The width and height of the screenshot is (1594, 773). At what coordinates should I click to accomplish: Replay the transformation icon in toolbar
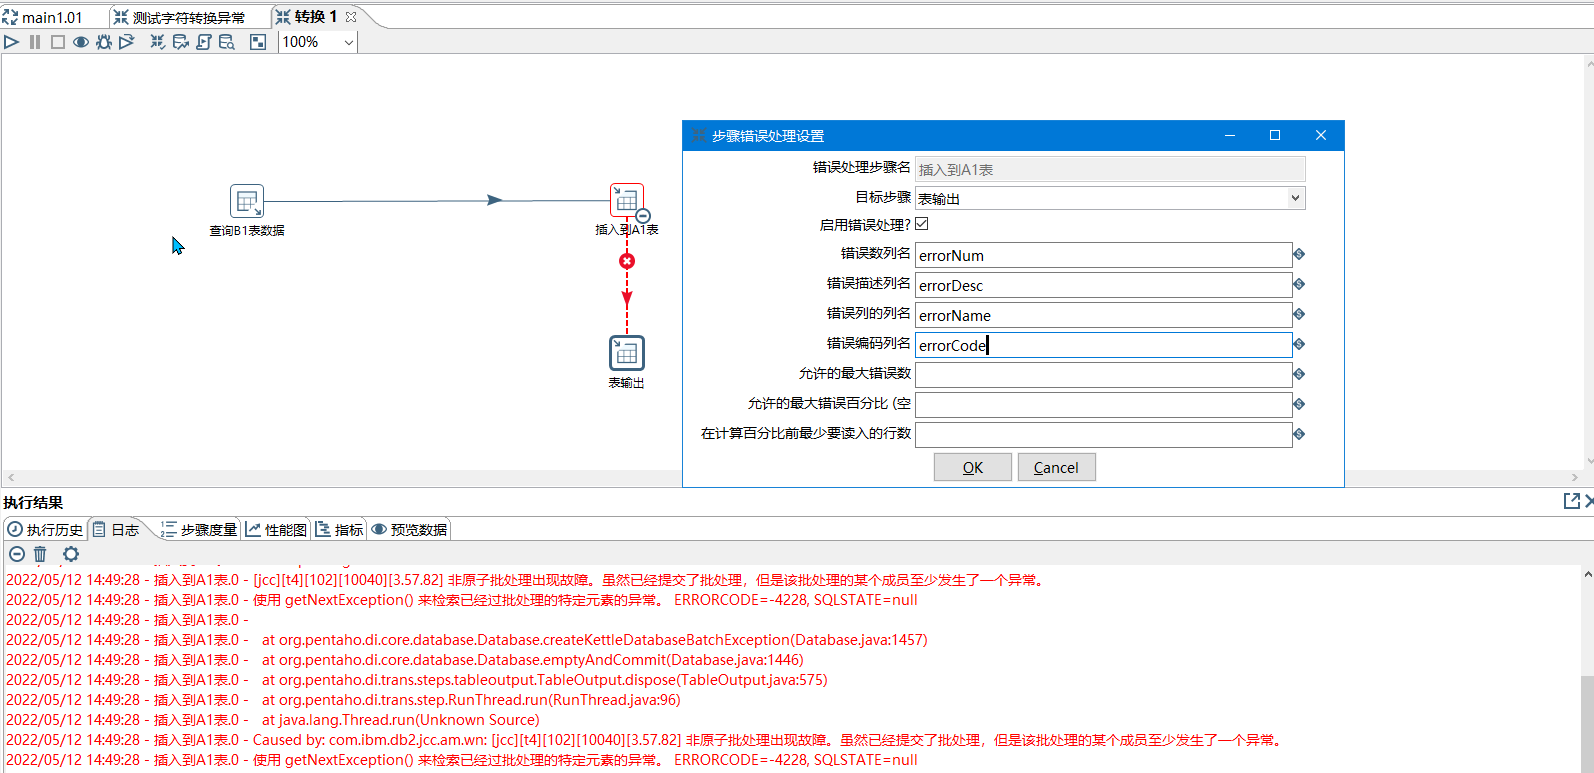pyautogui.click(x=127, y=42)
